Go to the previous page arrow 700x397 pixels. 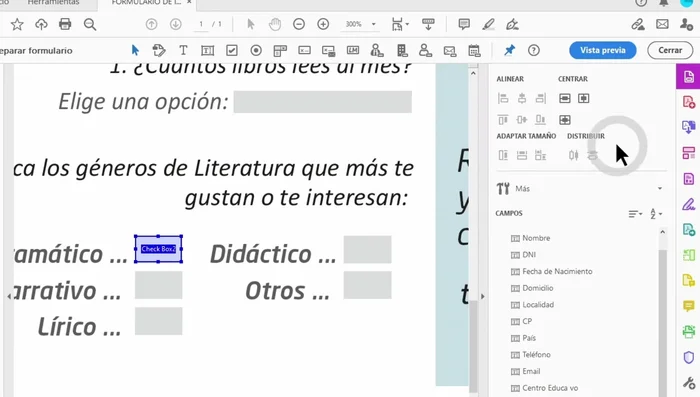[151, 24]
